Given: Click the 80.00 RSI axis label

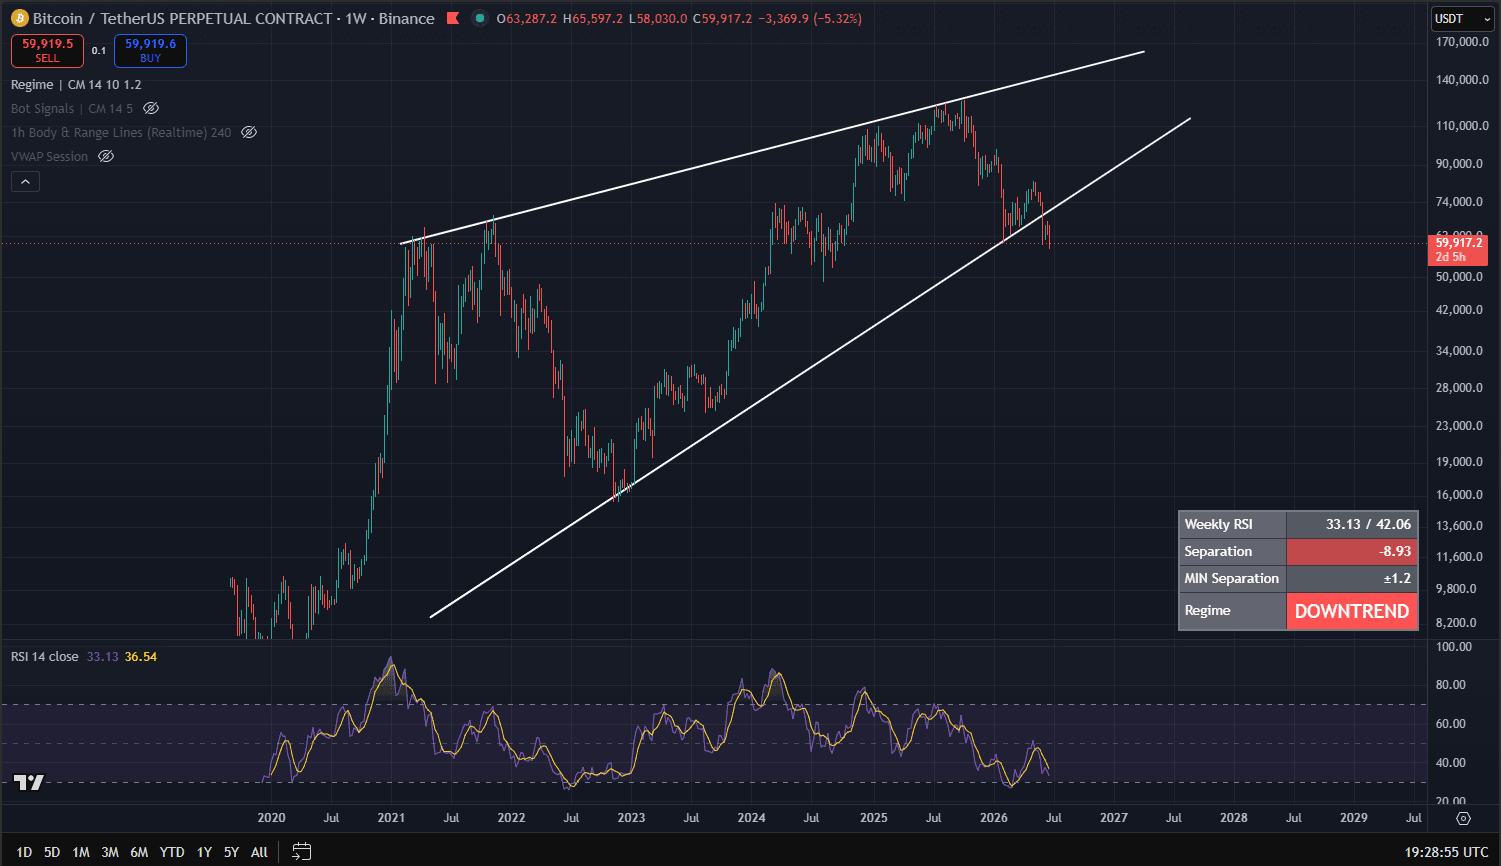Looking at the screenshot, I should click(x=1451, y=685).
